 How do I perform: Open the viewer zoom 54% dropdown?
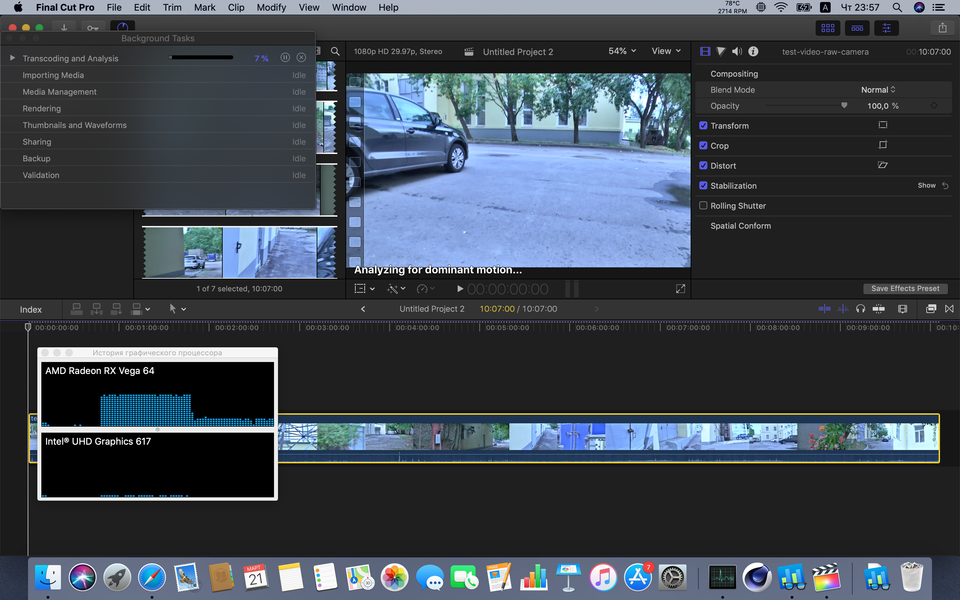621,51
